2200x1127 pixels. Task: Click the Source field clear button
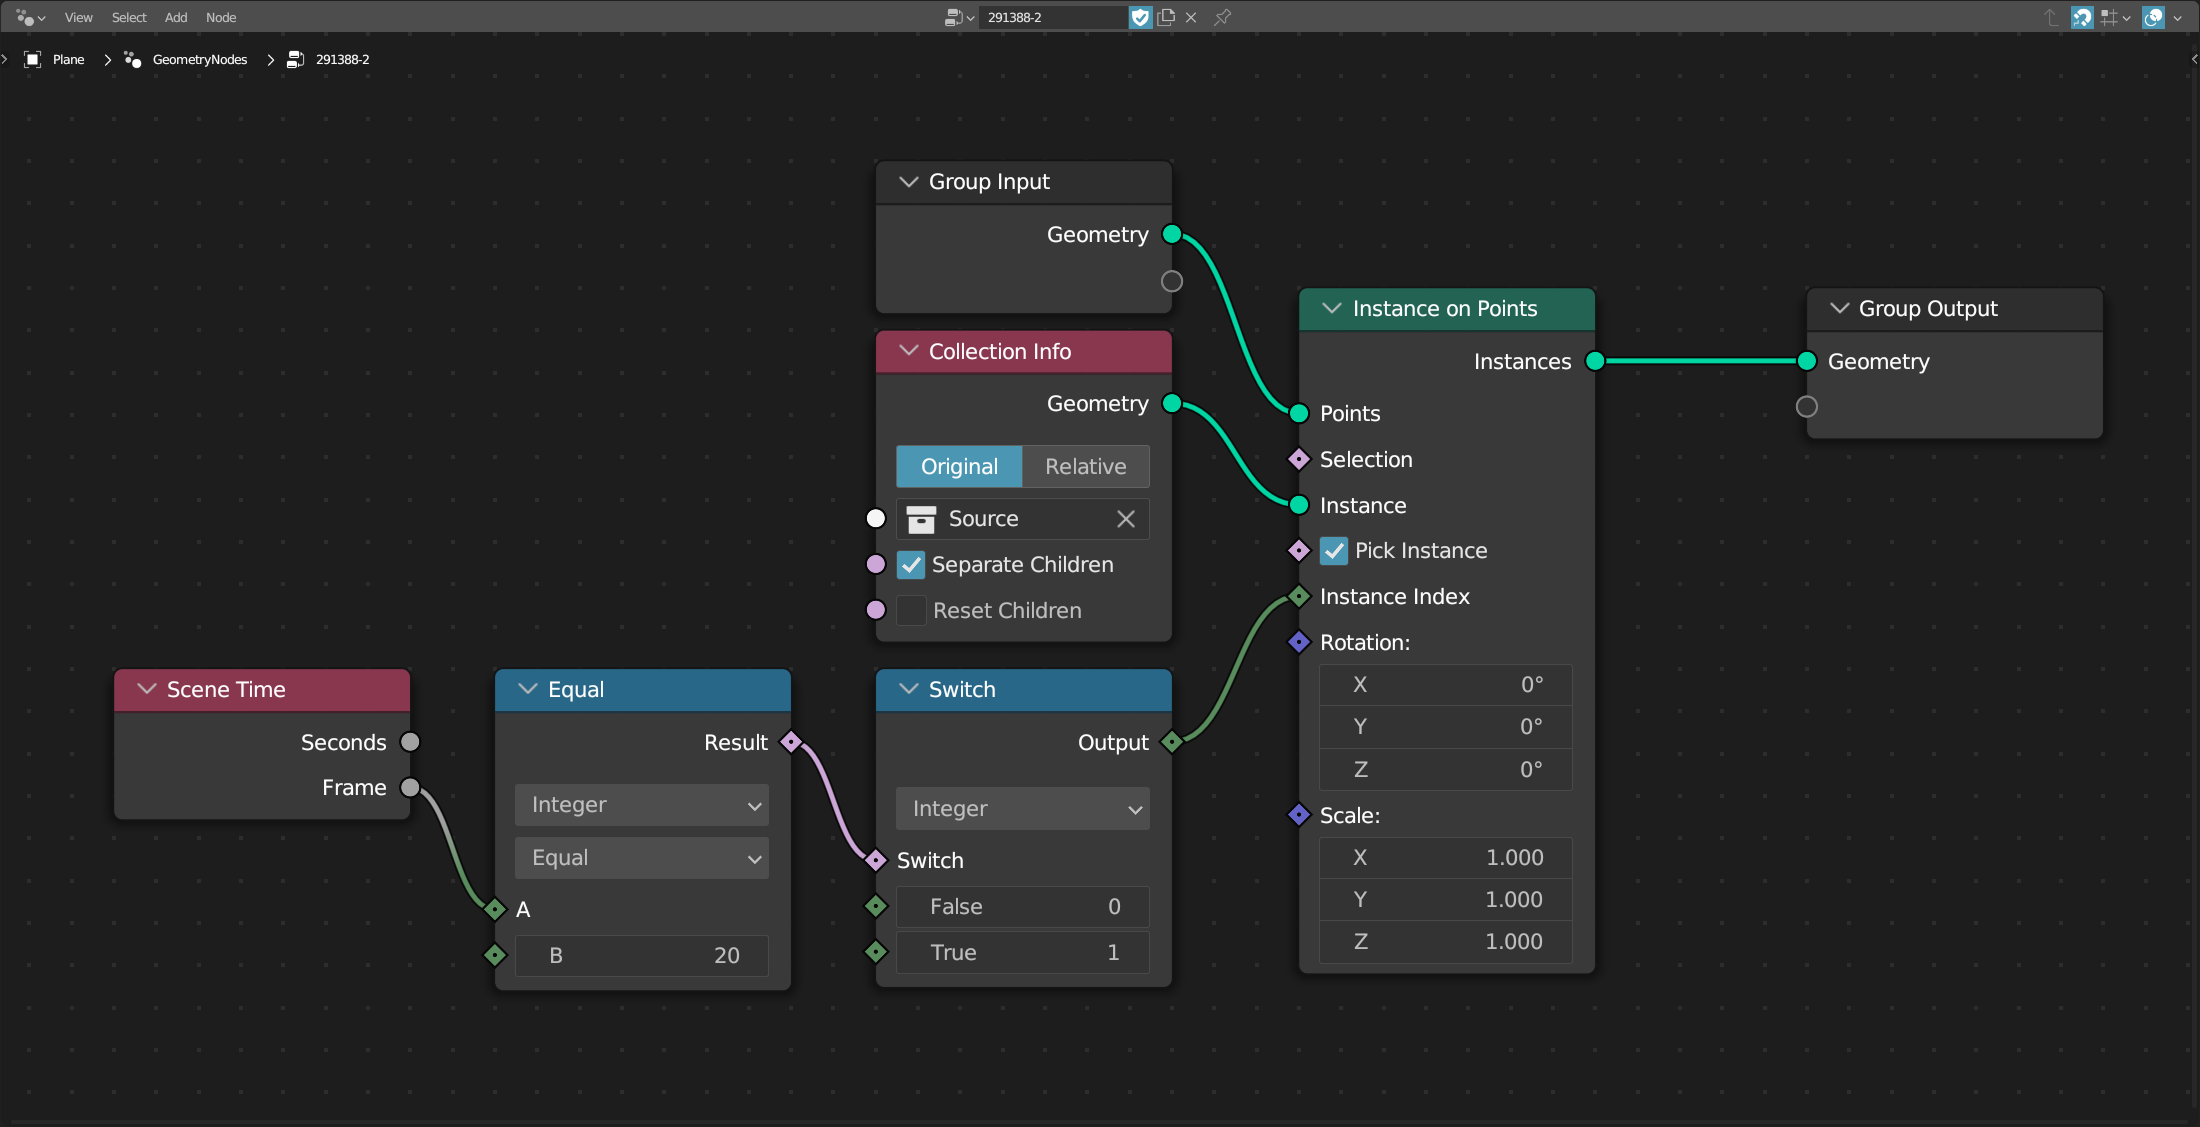pos(1127,518)
